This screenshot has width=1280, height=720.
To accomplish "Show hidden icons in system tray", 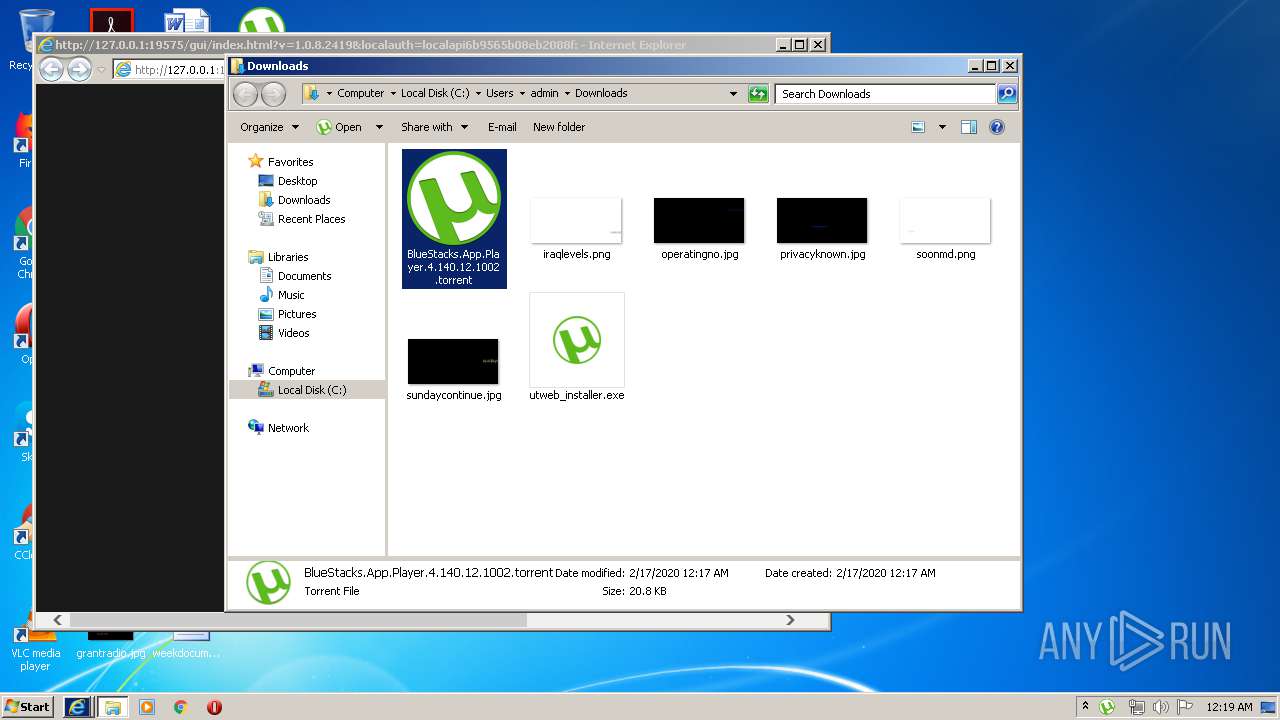I will (x=1085, y=706).
